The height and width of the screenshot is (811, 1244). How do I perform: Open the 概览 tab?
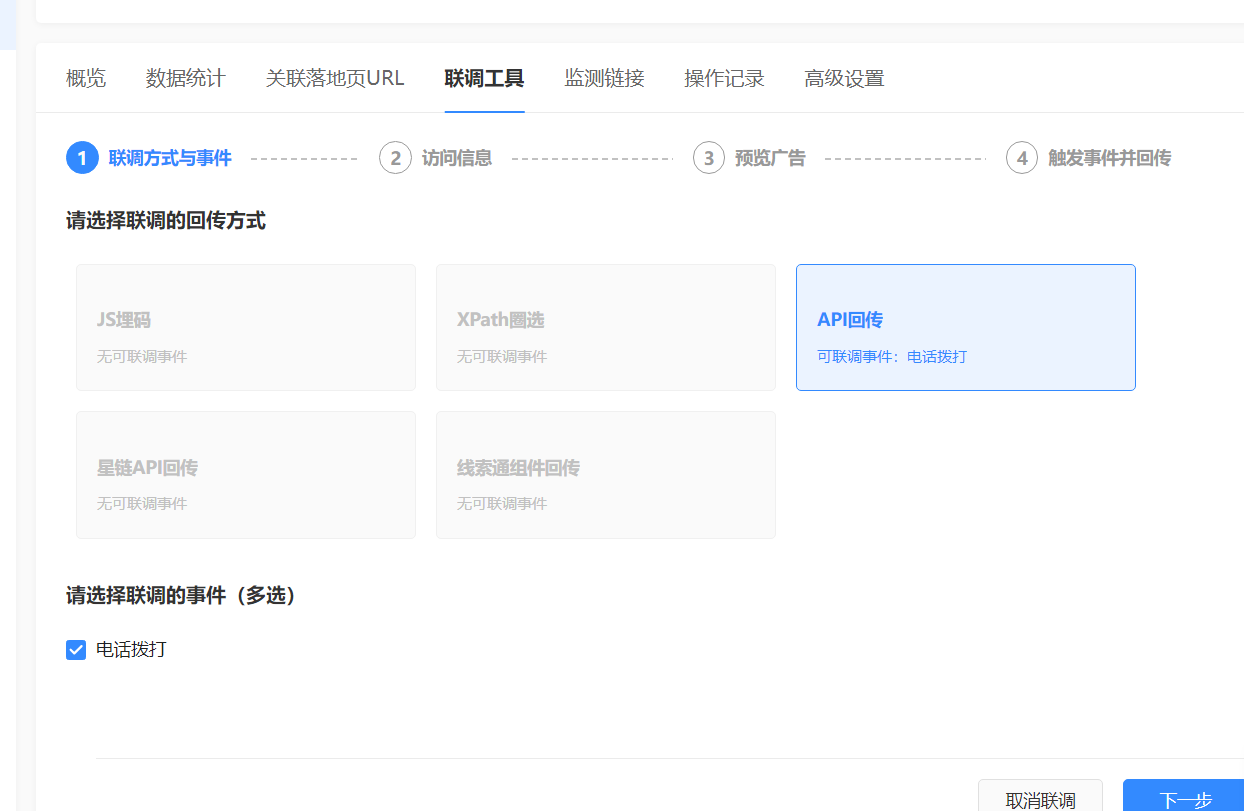pos(86,78)
